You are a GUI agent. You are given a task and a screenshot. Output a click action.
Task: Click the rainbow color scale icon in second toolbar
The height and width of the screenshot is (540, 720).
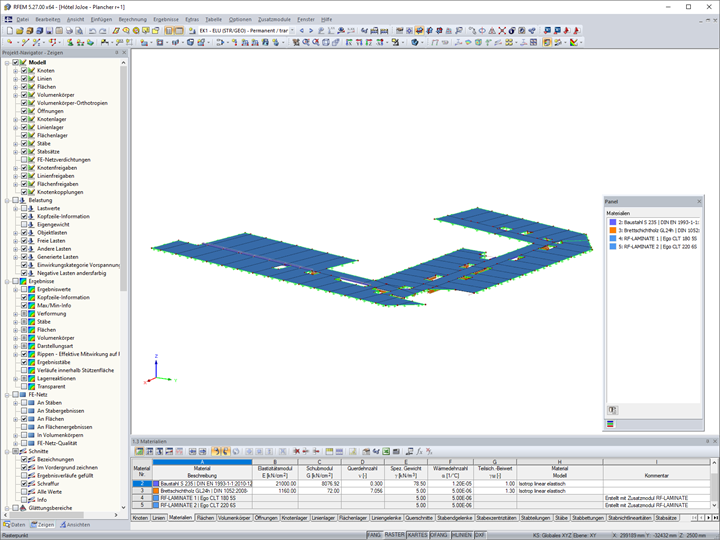(574, 42)
